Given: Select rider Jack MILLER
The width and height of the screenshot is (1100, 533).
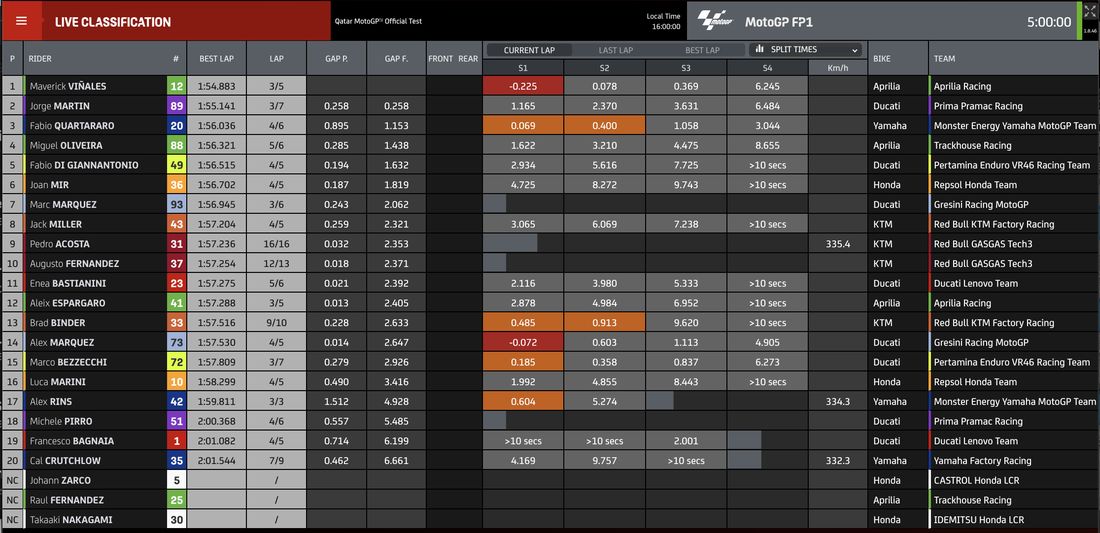Looking at the screenshot, I should tap(55, 224).
